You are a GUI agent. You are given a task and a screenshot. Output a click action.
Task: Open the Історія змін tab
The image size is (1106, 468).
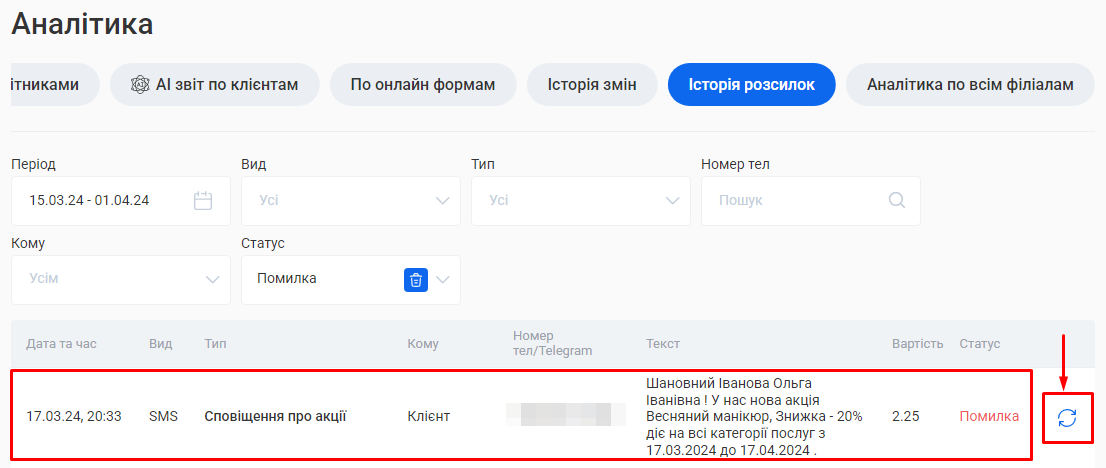[592, 85]
